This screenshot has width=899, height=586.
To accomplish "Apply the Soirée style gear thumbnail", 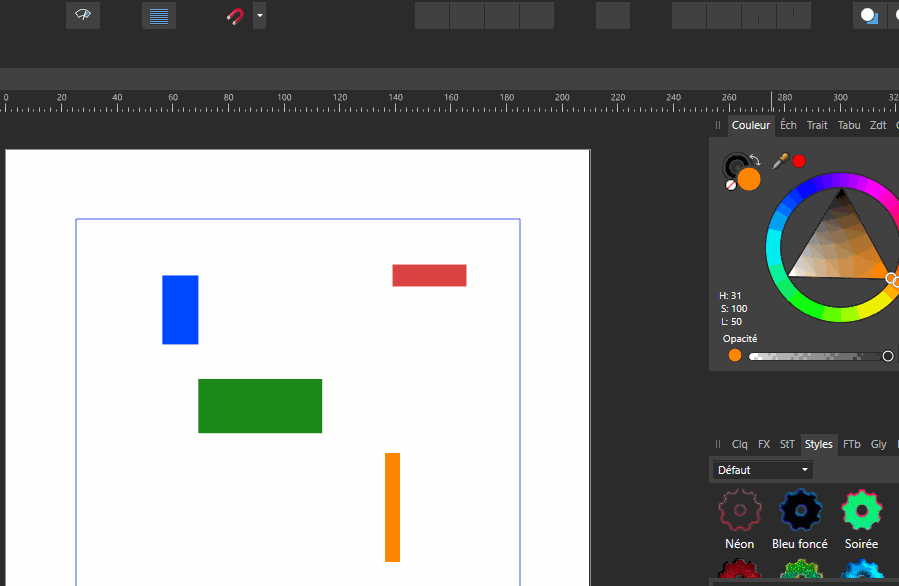I will pyautogui.click(x=861, y=510).
